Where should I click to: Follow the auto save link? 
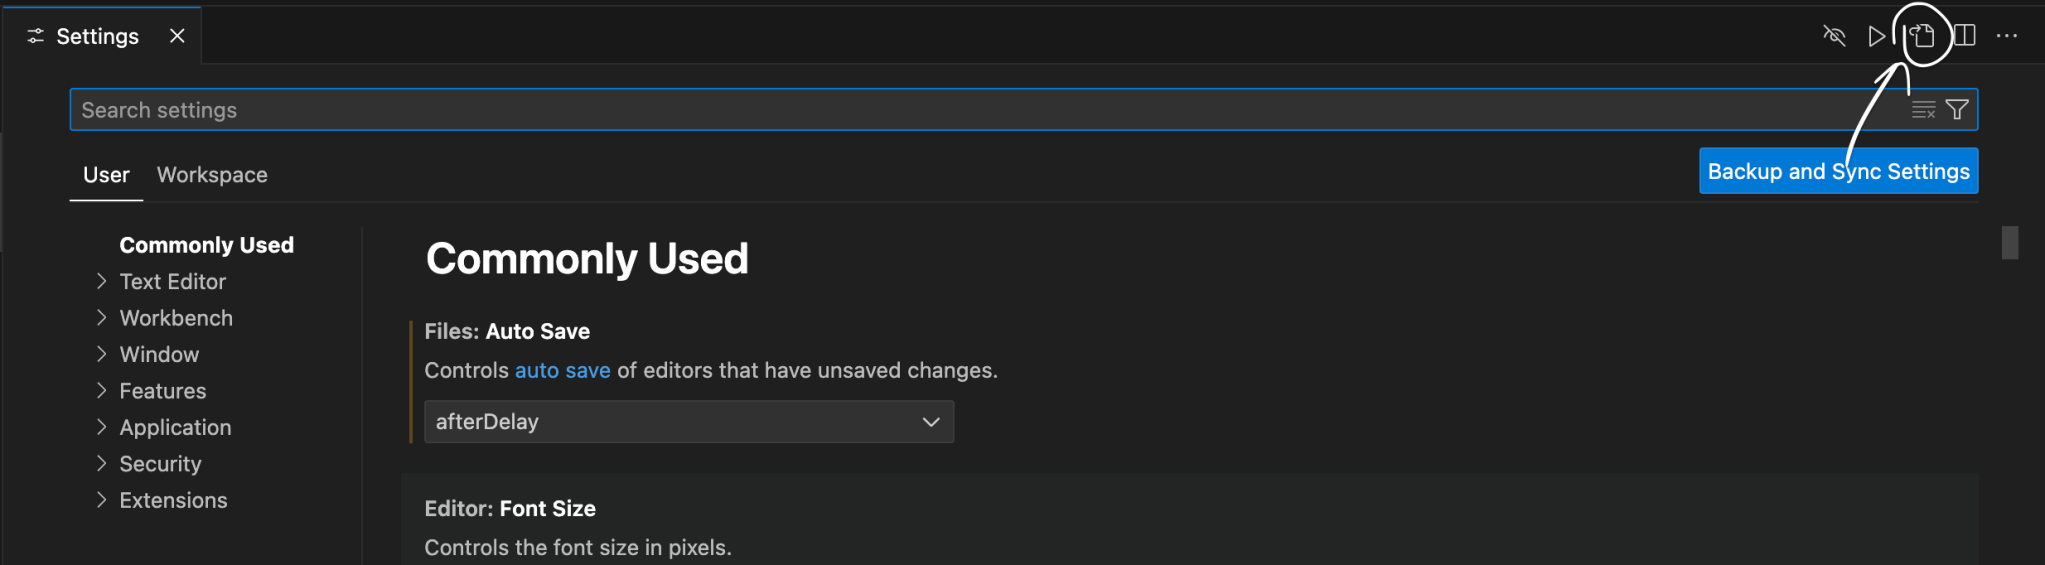(x=562, y=370)
